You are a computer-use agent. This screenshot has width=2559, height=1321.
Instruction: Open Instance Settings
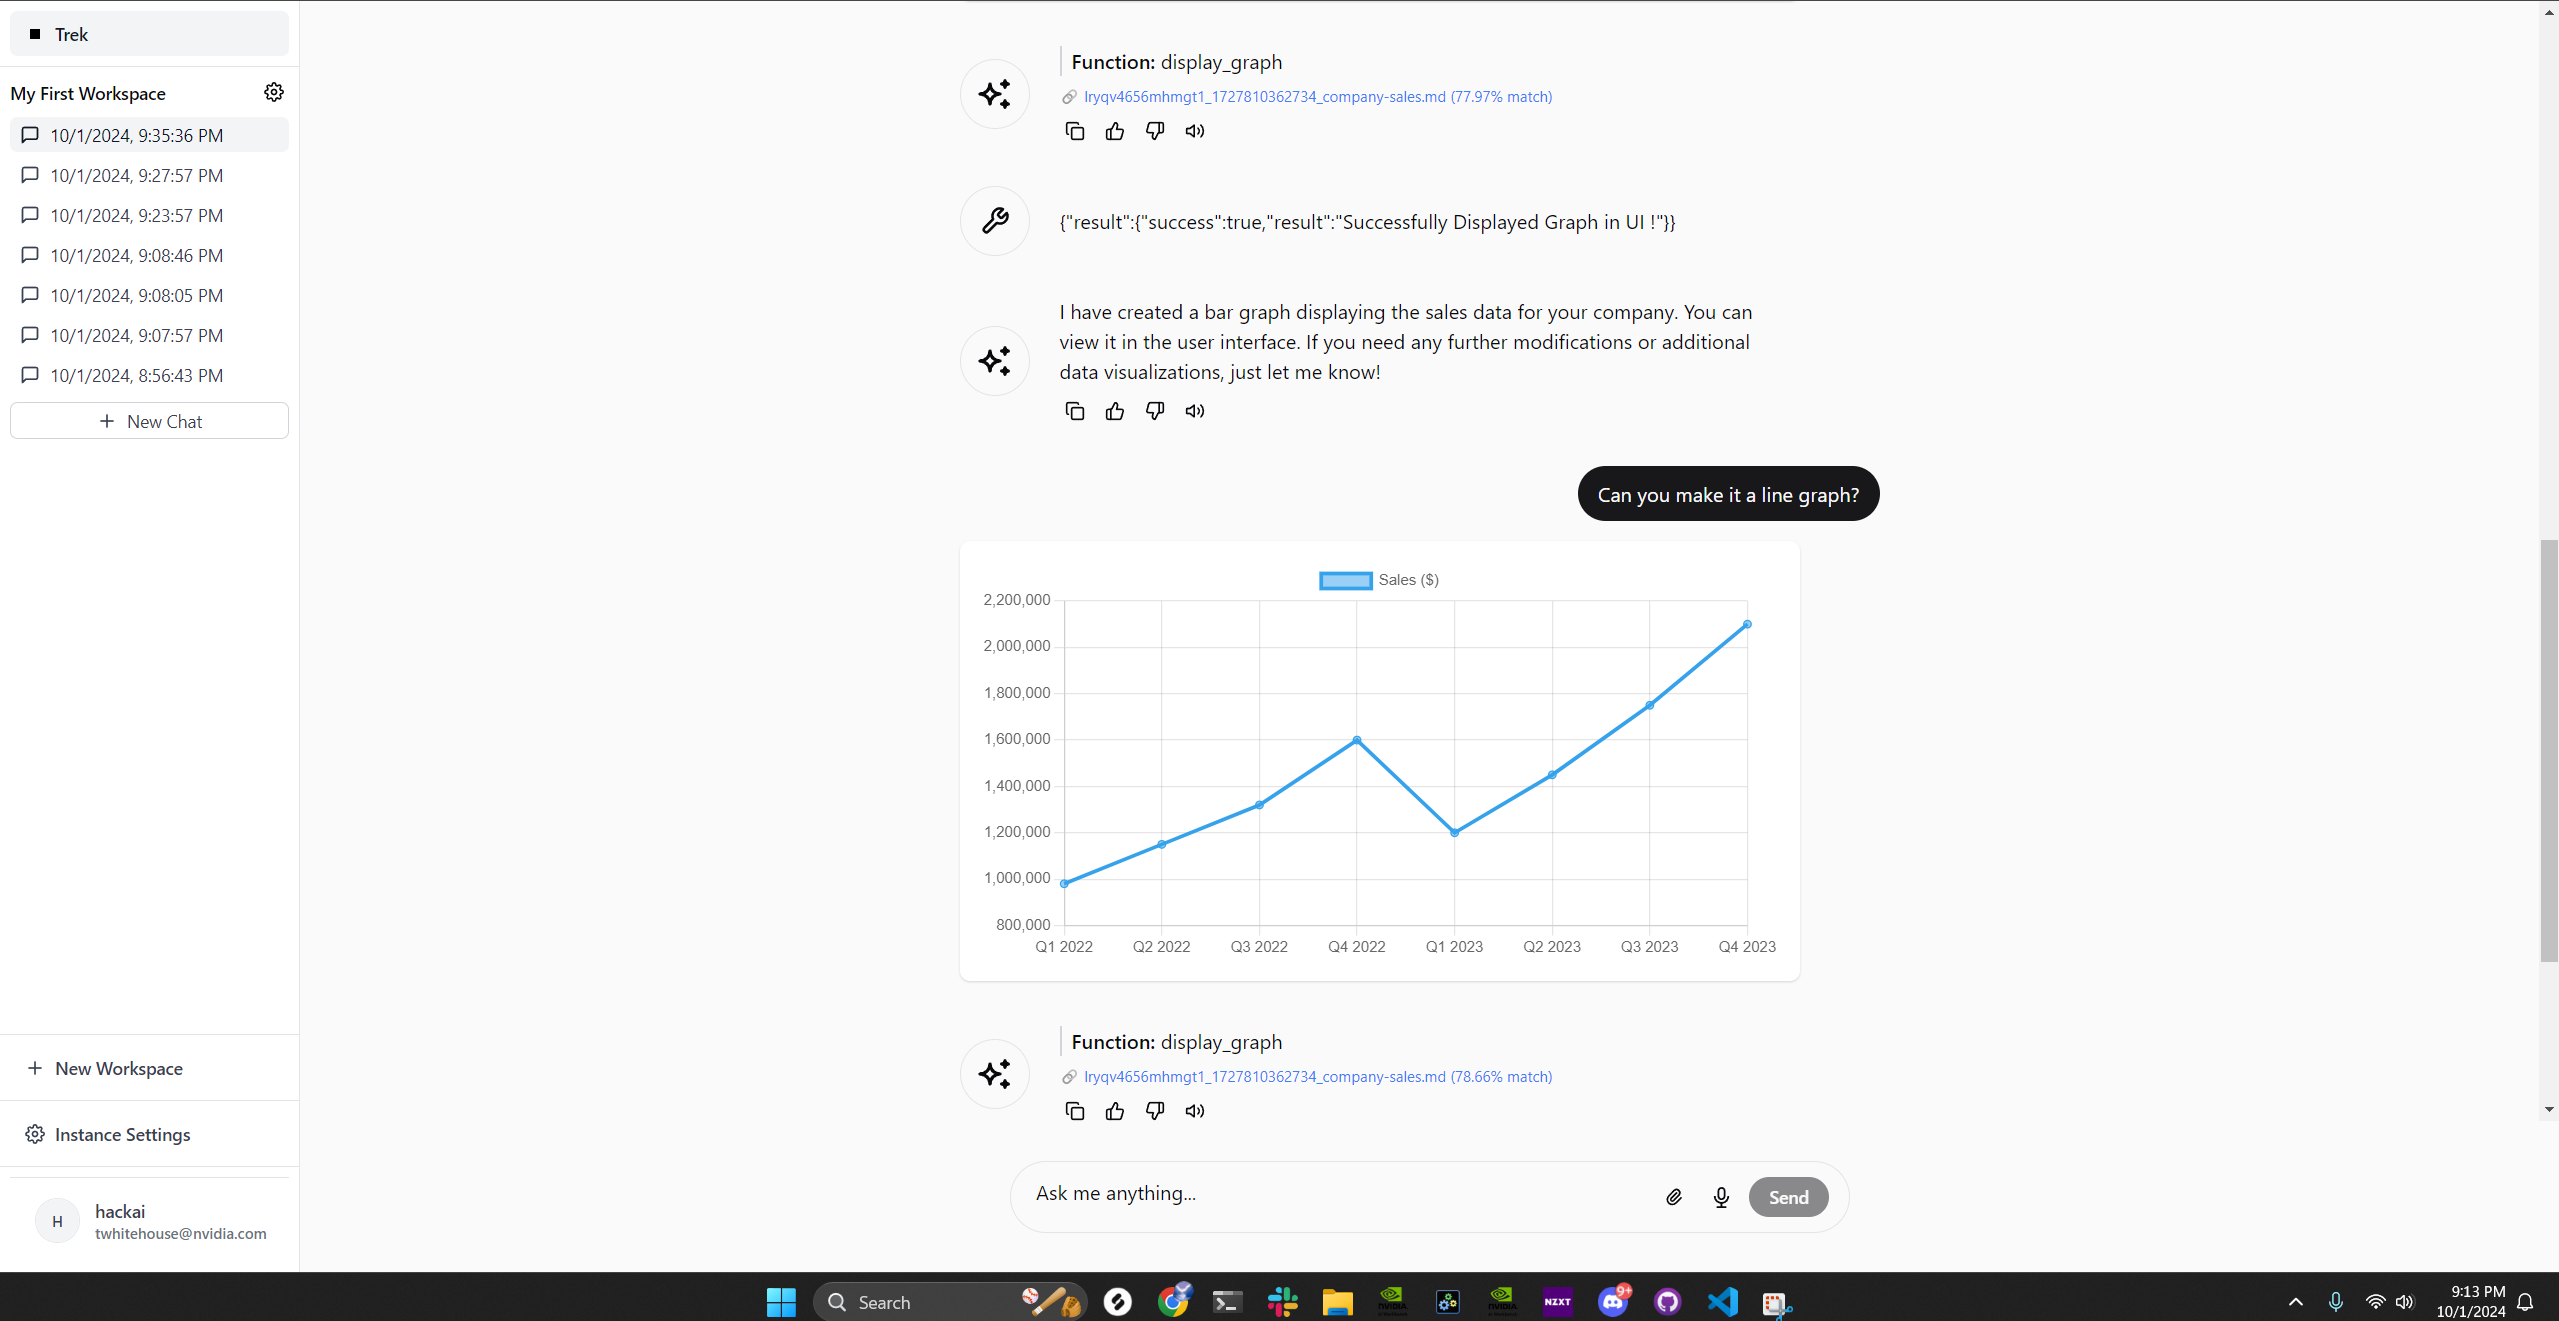[x=122, y=1134]
